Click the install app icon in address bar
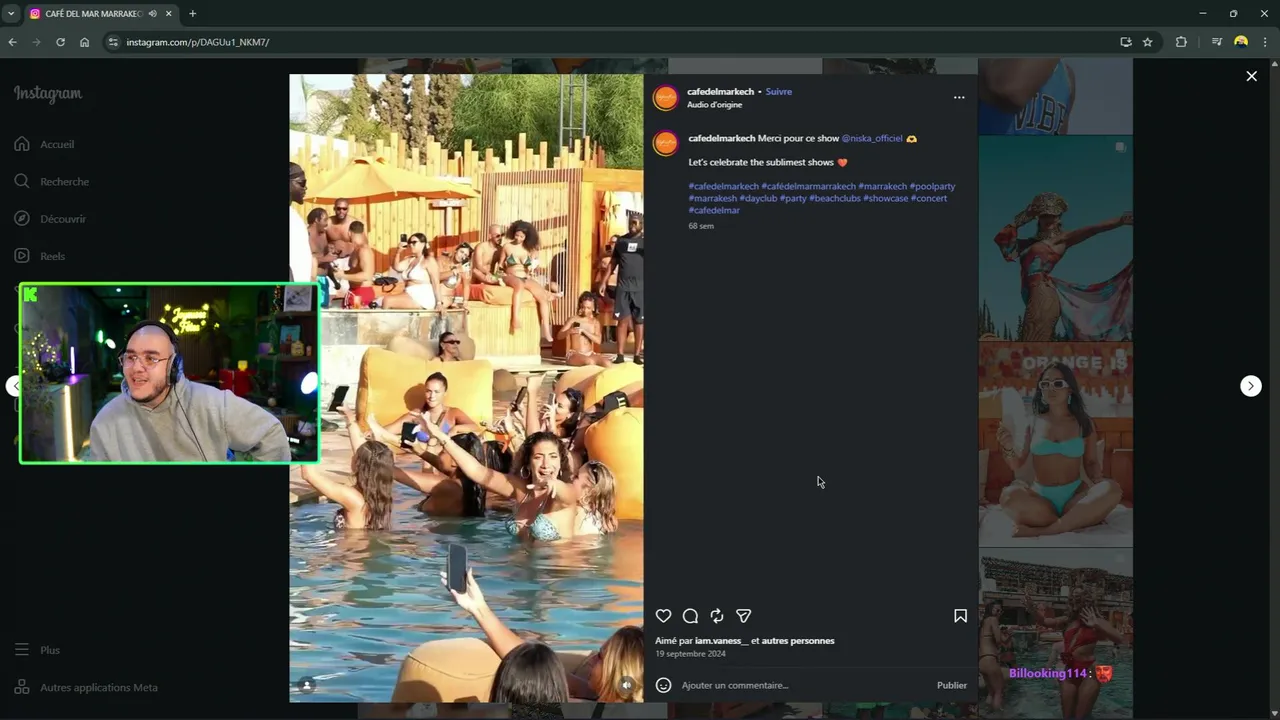The image size is (1280, 720). pos(1125,42)
